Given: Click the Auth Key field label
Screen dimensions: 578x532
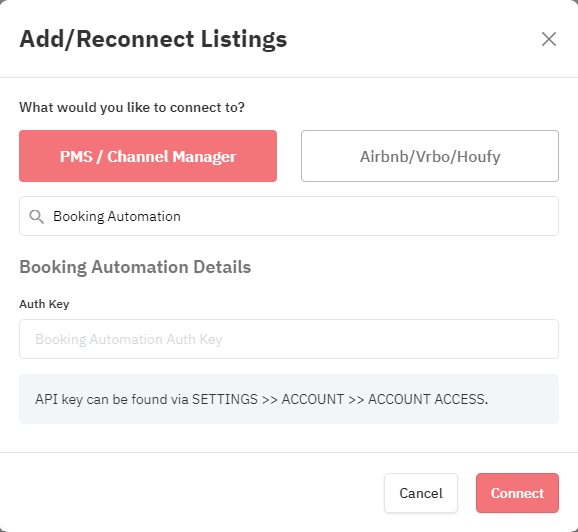Looking at the screenshot, I should 44,304.
